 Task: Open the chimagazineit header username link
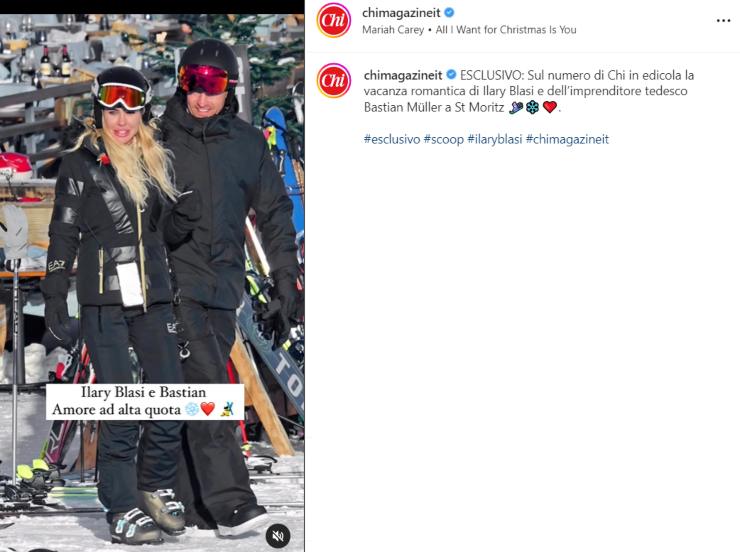401,13
